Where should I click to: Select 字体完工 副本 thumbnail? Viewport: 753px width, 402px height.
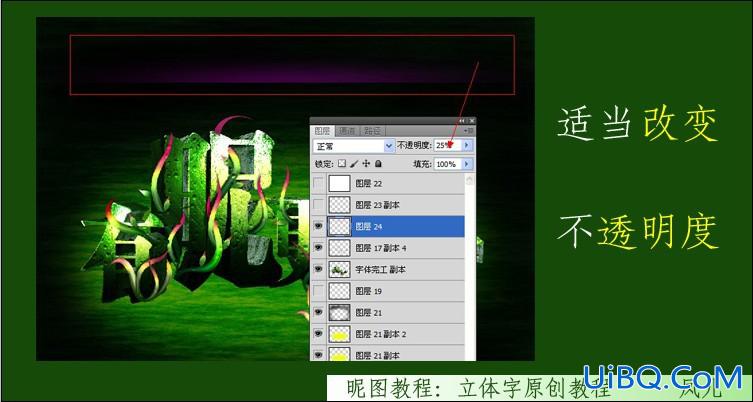(339, 269)
